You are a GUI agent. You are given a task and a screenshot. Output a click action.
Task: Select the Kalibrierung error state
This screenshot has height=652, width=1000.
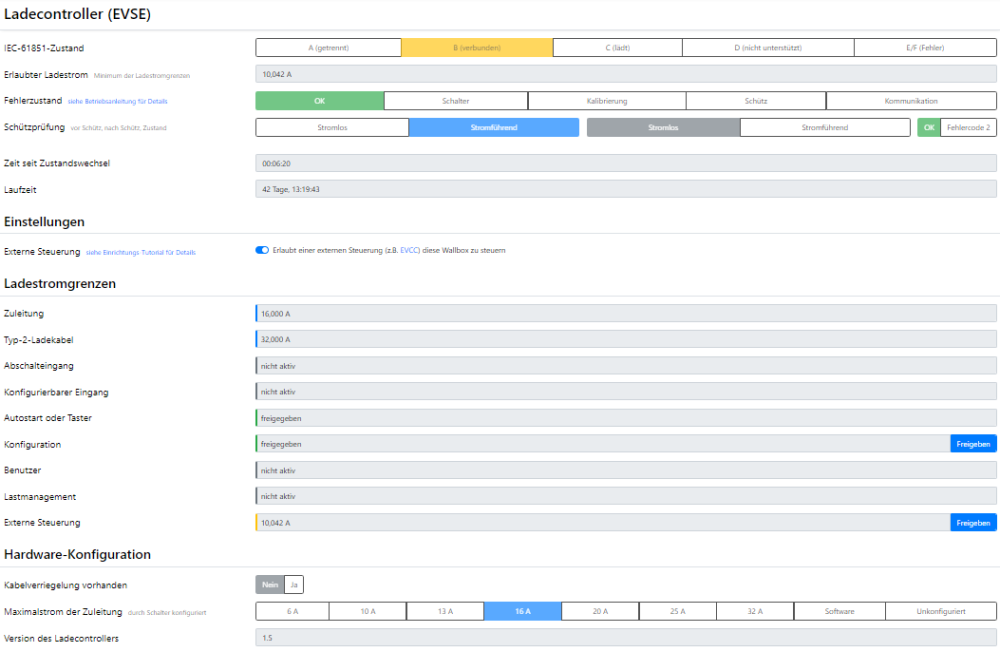point(606,100)
